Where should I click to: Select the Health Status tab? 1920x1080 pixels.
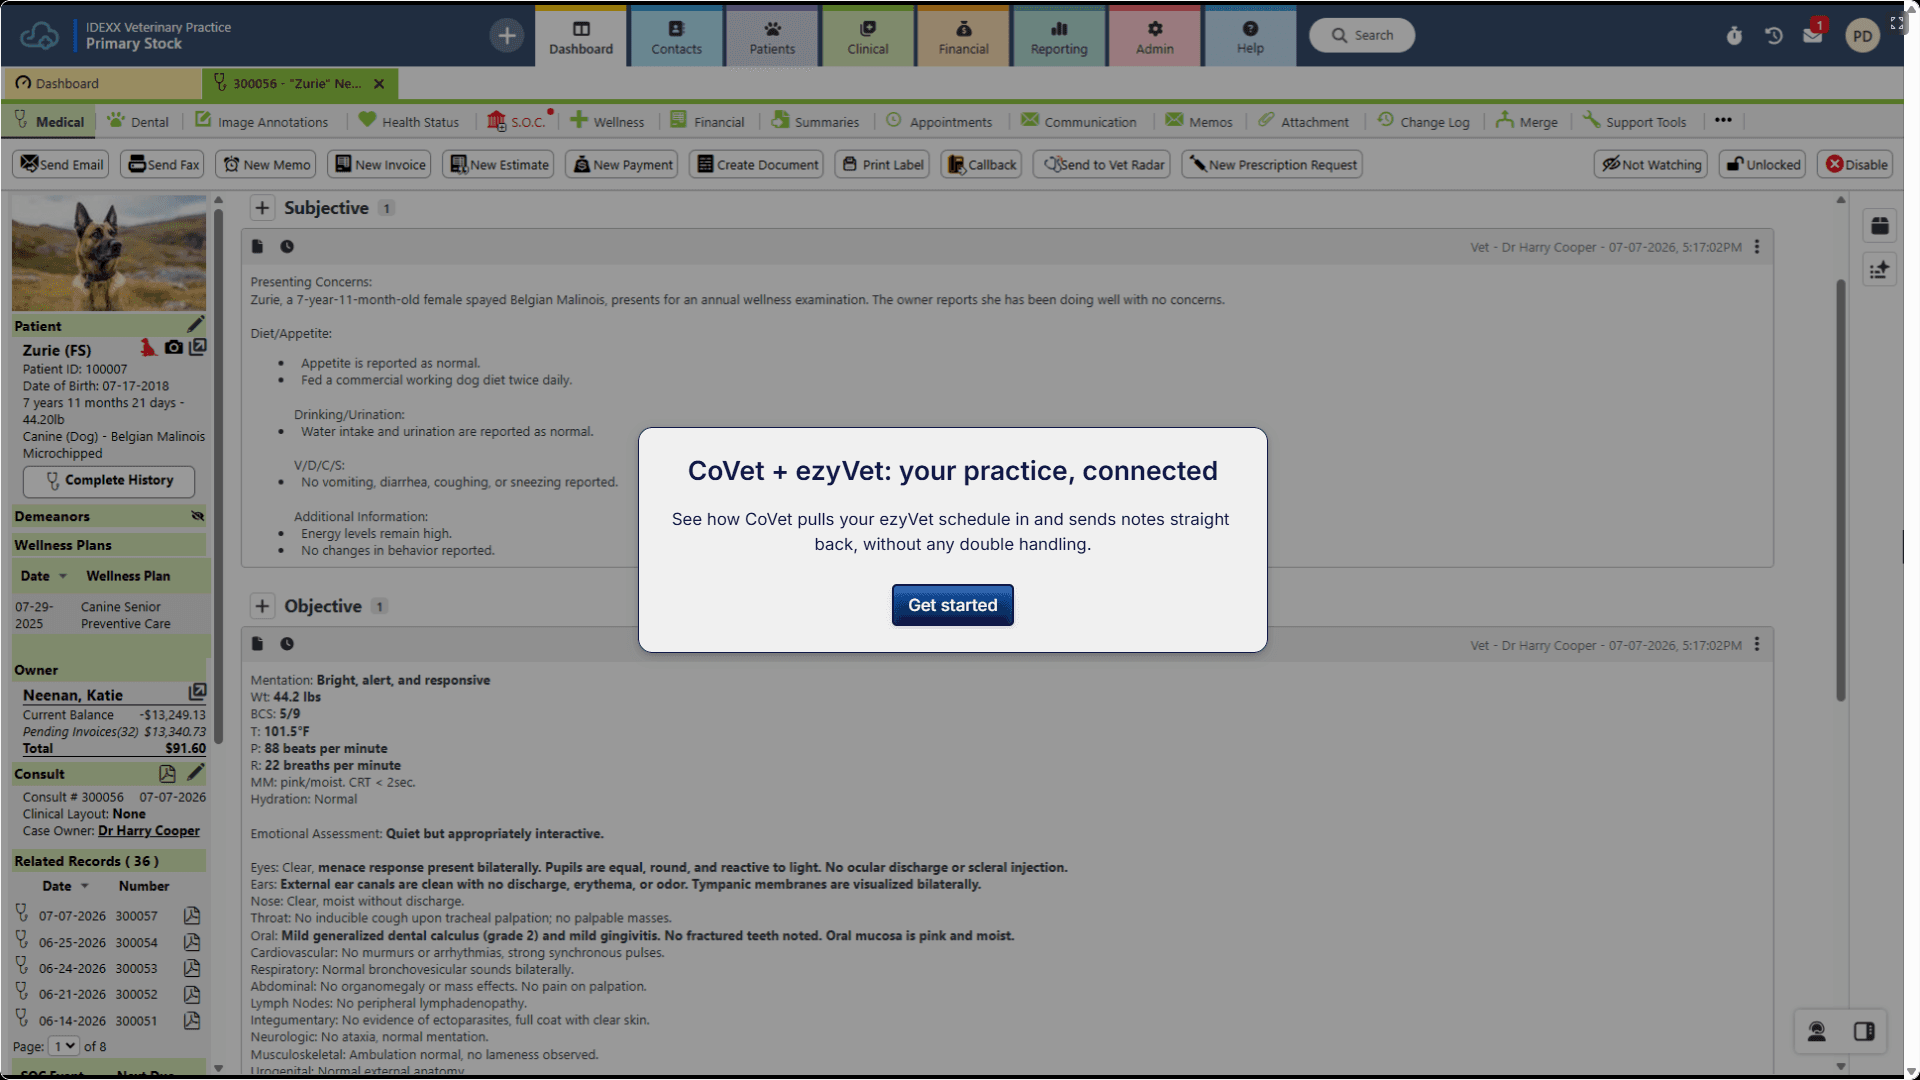click(x=409, y=122)
